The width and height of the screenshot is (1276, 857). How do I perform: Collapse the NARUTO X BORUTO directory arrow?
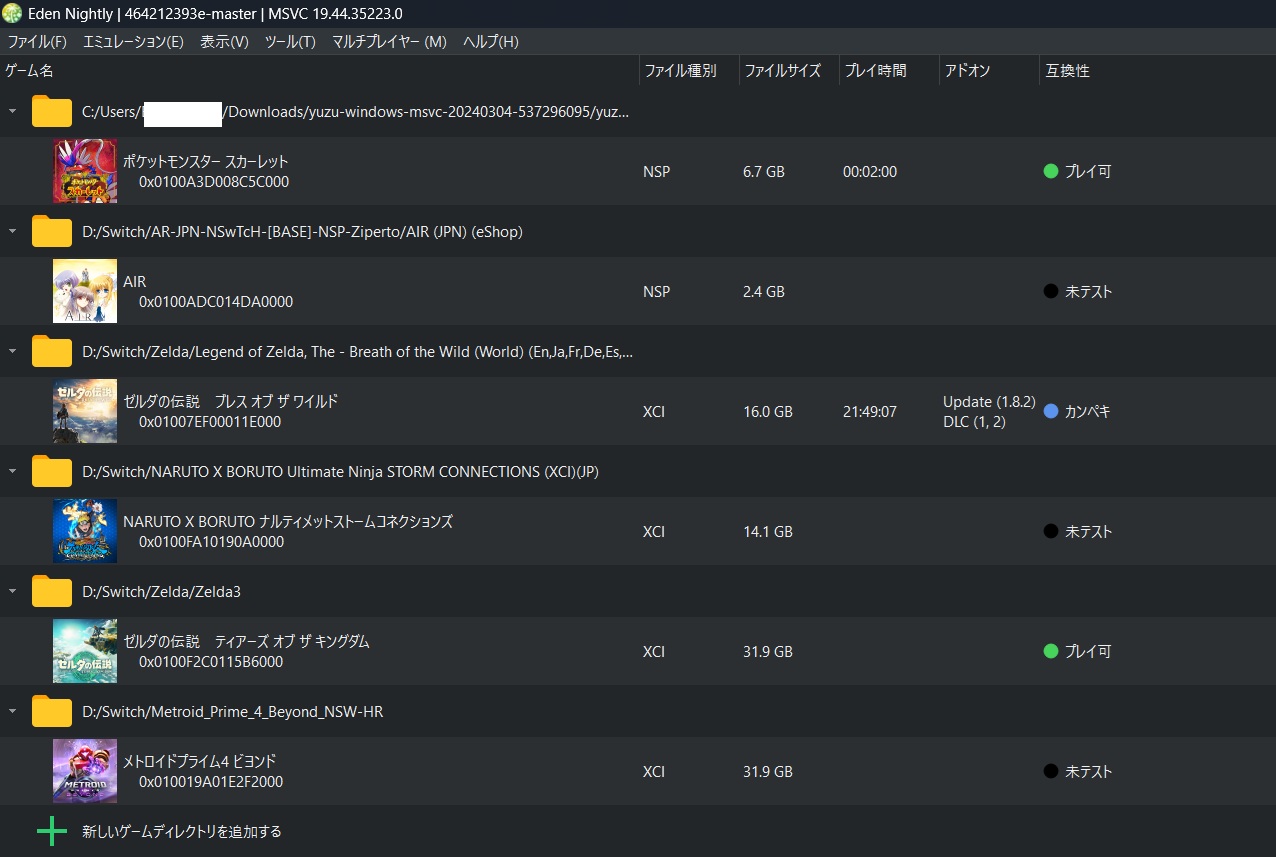click(12, 471)
